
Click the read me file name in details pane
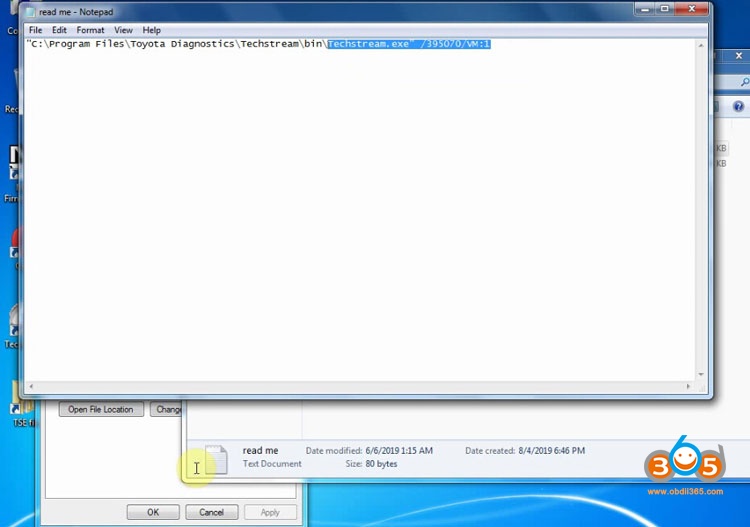pyautogui.click(x=260, y=450)
